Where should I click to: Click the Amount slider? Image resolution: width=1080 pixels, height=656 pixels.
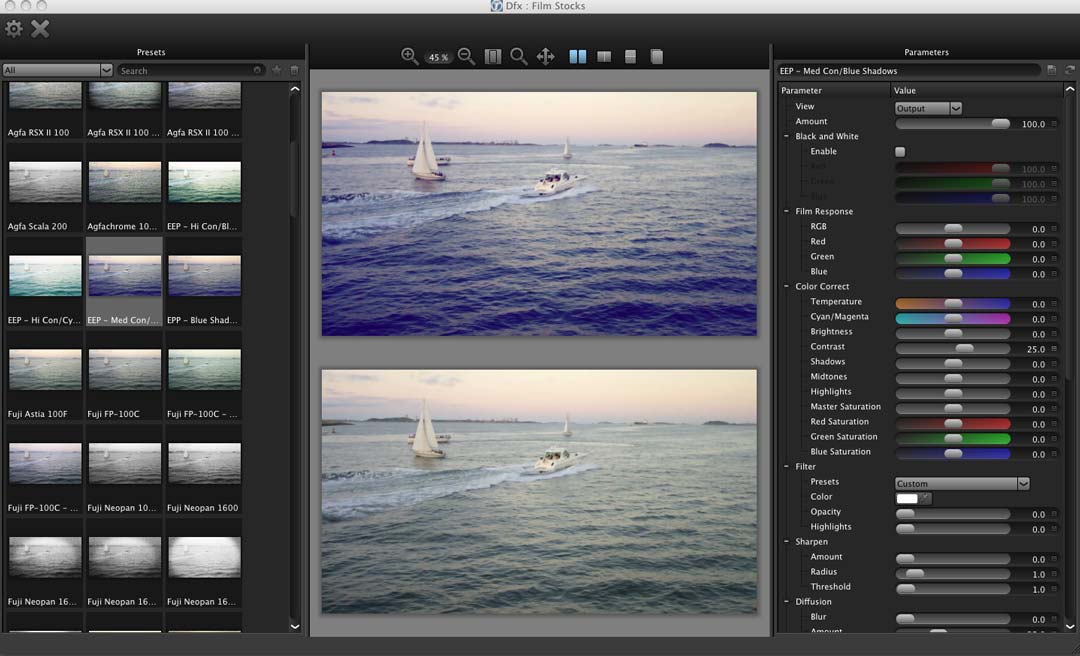[953, 124]
